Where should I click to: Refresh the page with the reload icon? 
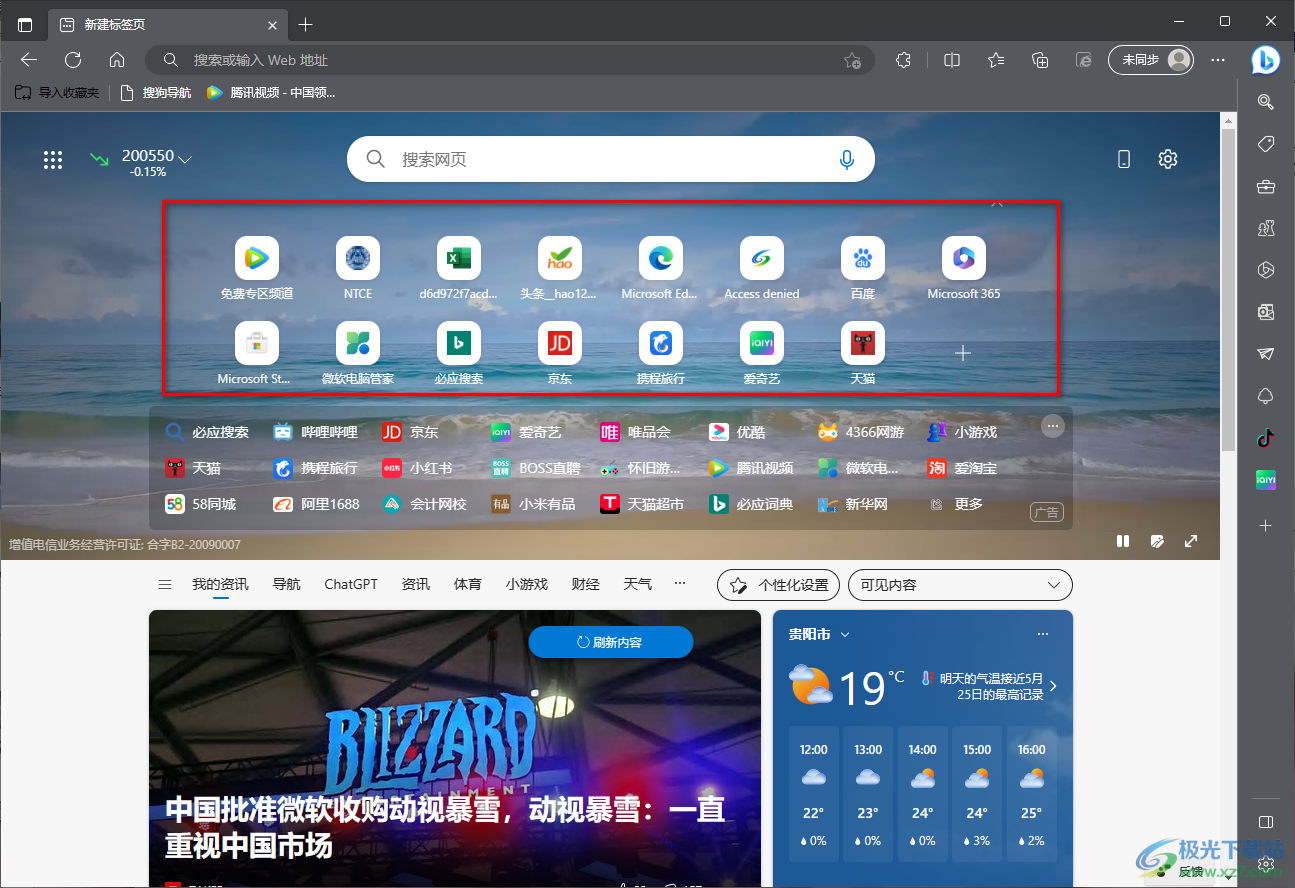[x=73, y=60]
